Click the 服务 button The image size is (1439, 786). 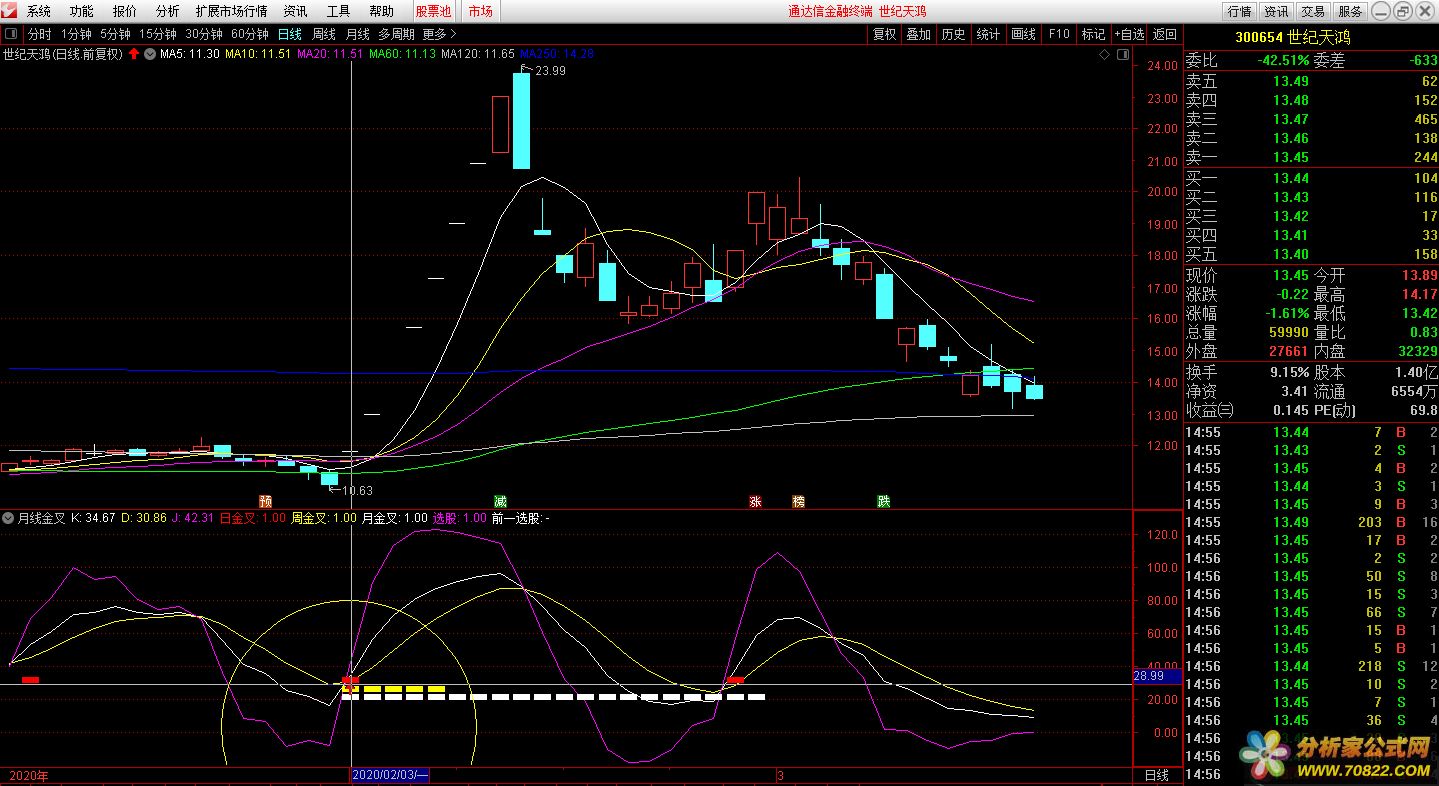1350,11
